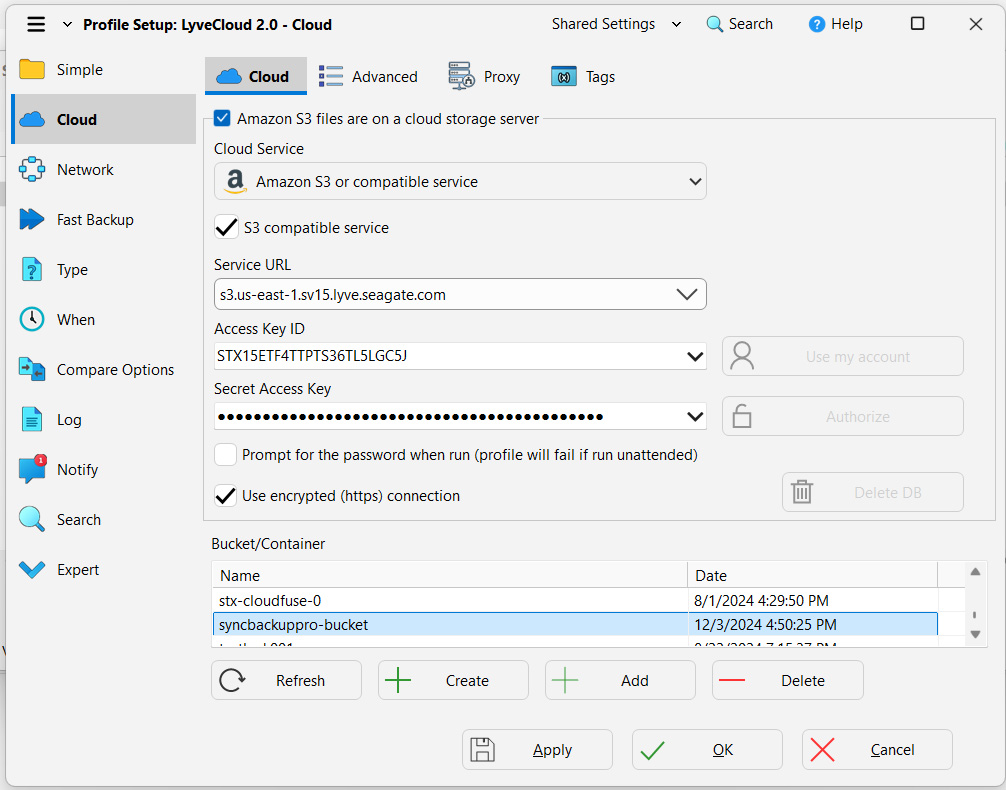Click the Cancel button
1006x790 pixels.
877,750
